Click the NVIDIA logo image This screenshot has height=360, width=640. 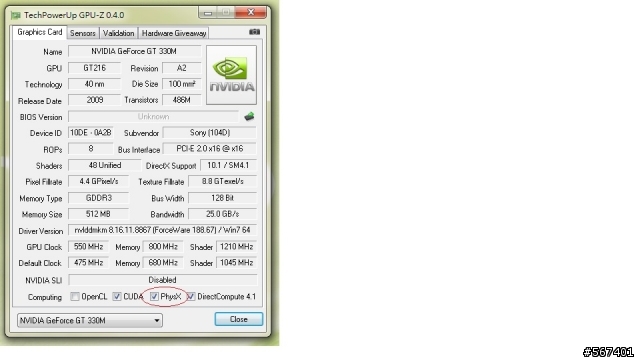(x=231, y=75)
